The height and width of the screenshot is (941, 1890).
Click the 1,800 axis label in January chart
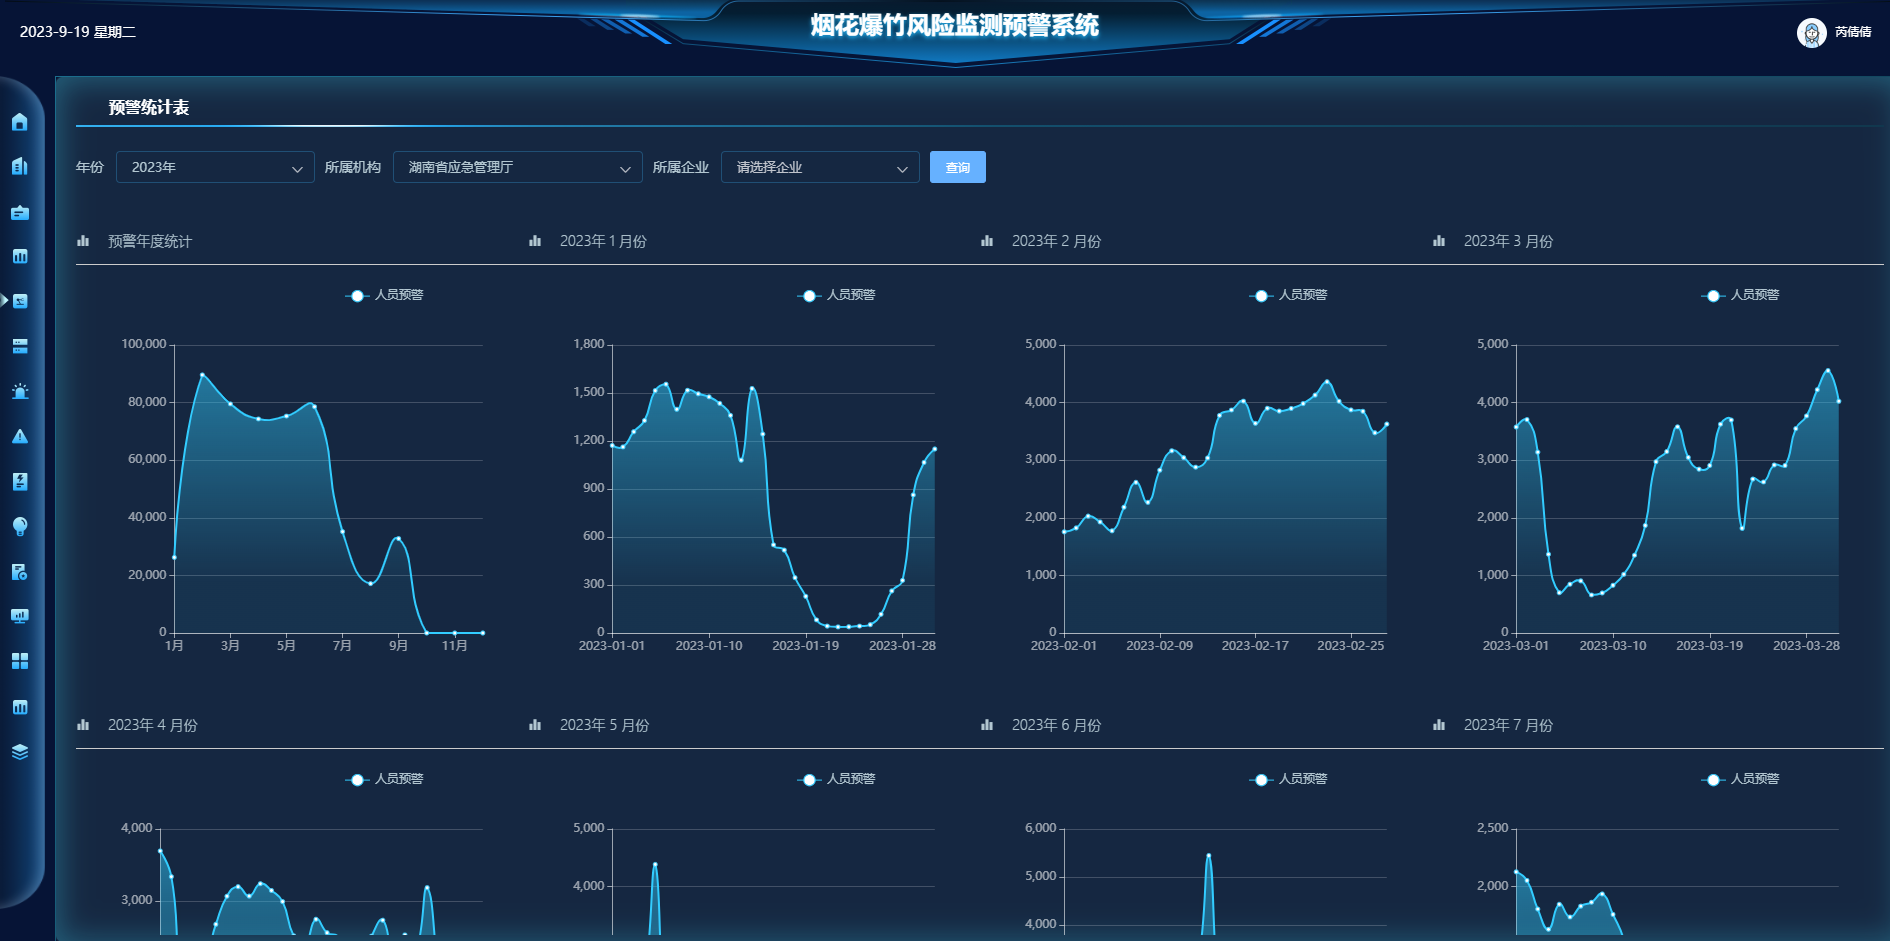point(589,344)
